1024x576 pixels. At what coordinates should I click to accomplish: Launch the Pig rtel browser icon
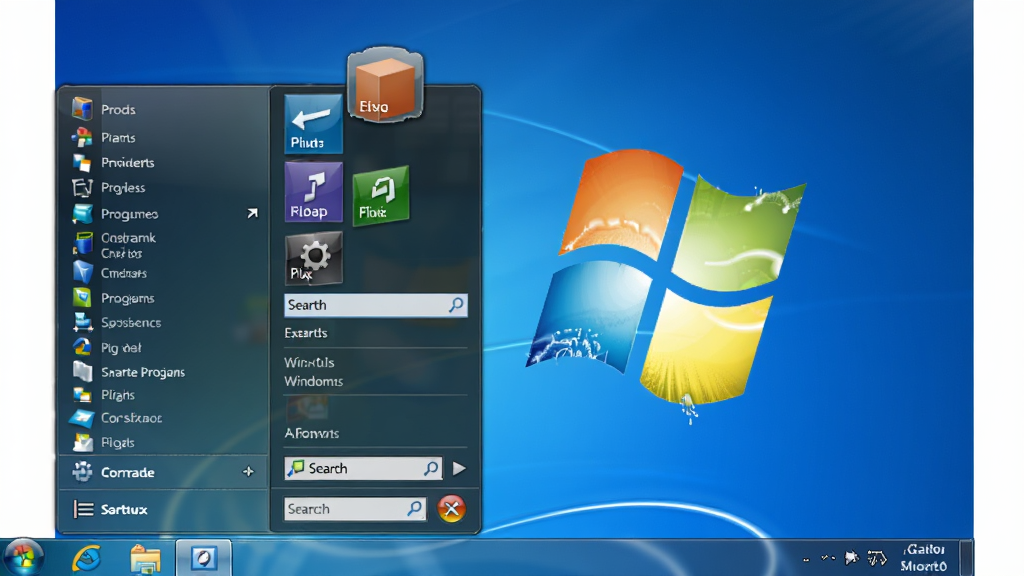82,347
